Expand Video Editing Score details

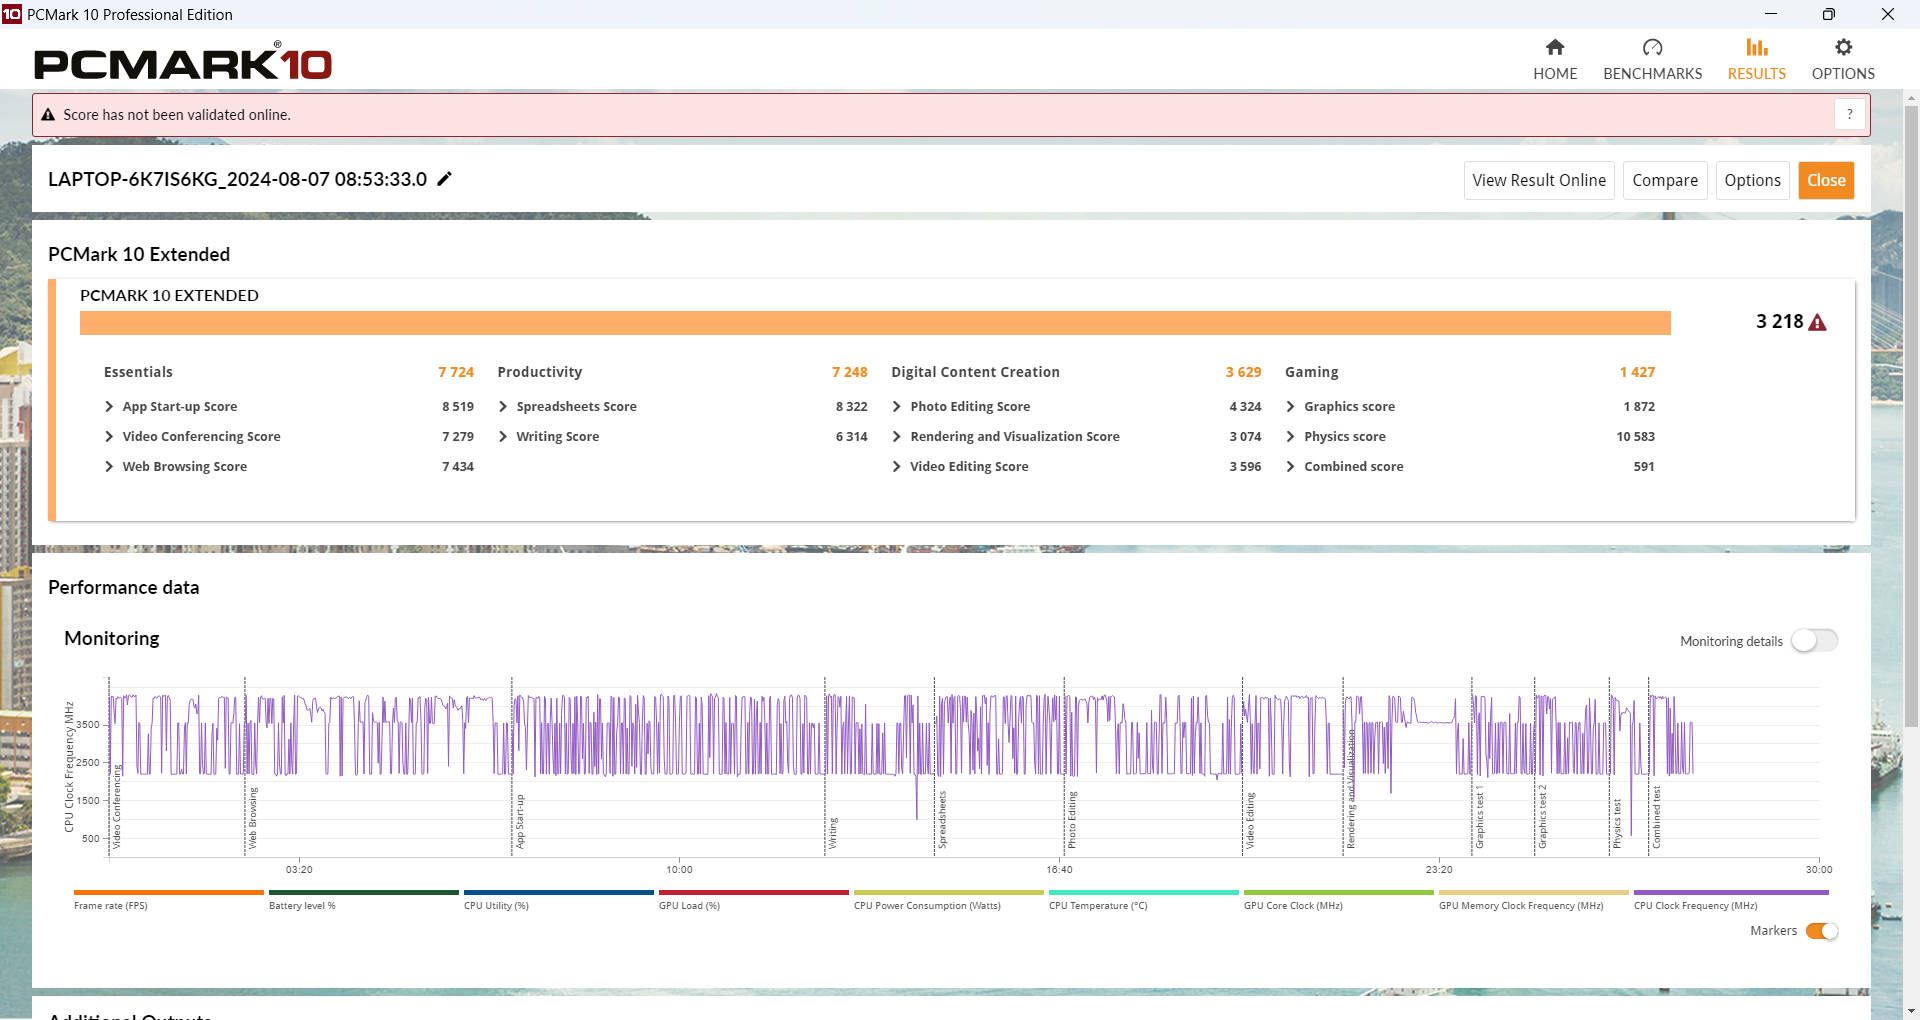tap(897, 466)
